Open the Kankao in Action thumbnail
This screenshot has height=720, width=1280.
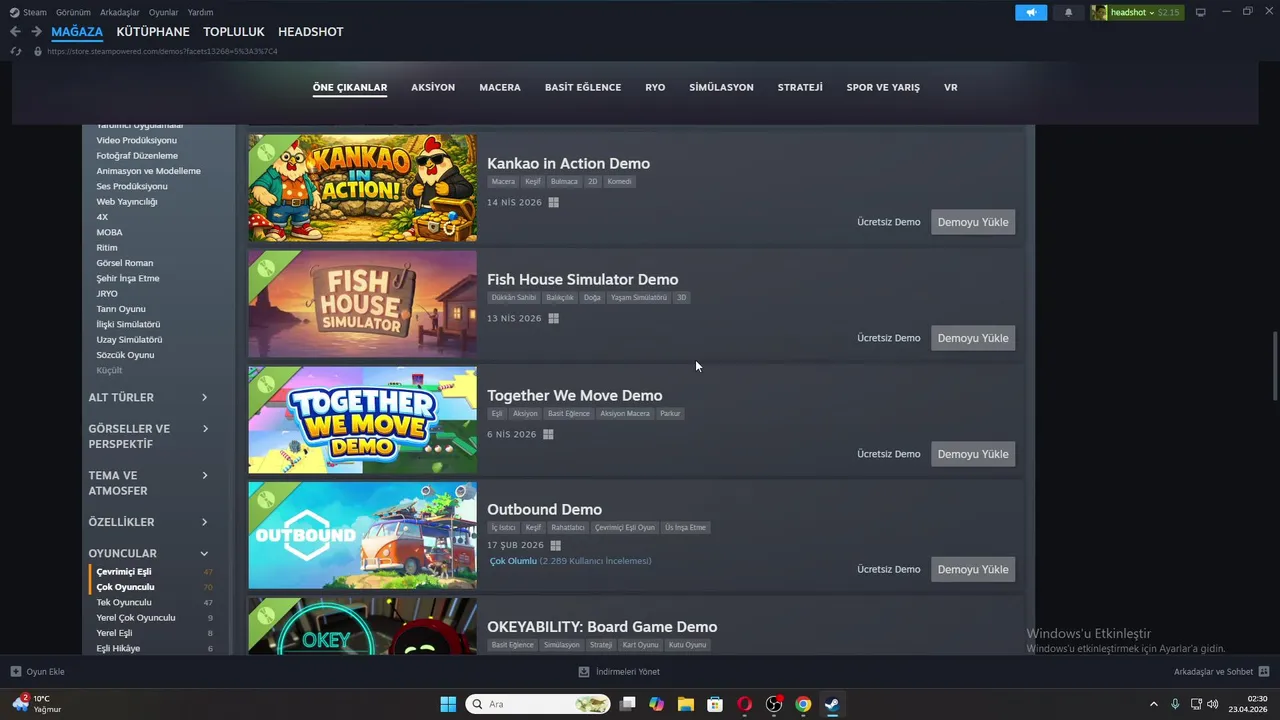[362, 188]
